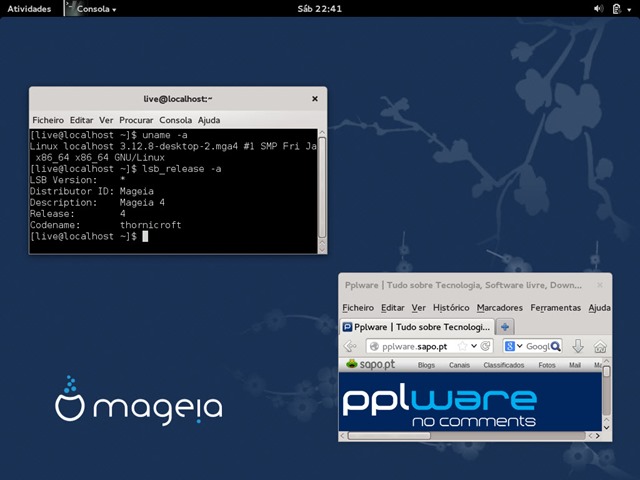The width and height of the screenshot is (640, 480).
Task: Open the downloads arrow icon
Action: (x=578, y=347)
